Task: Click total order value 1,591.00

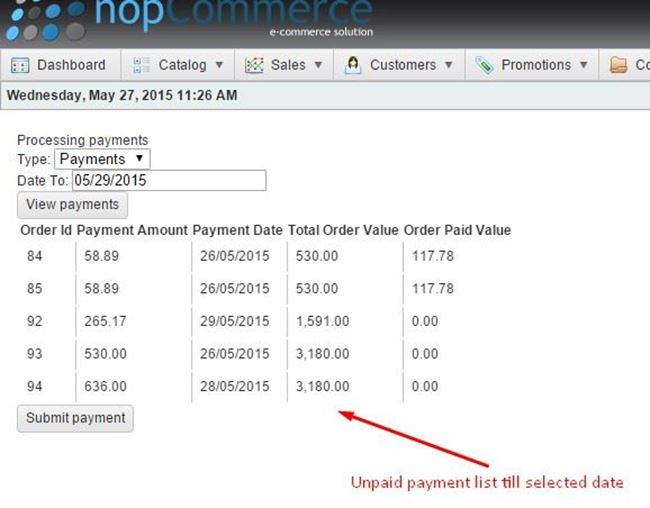Action: [x=323, y=321]
